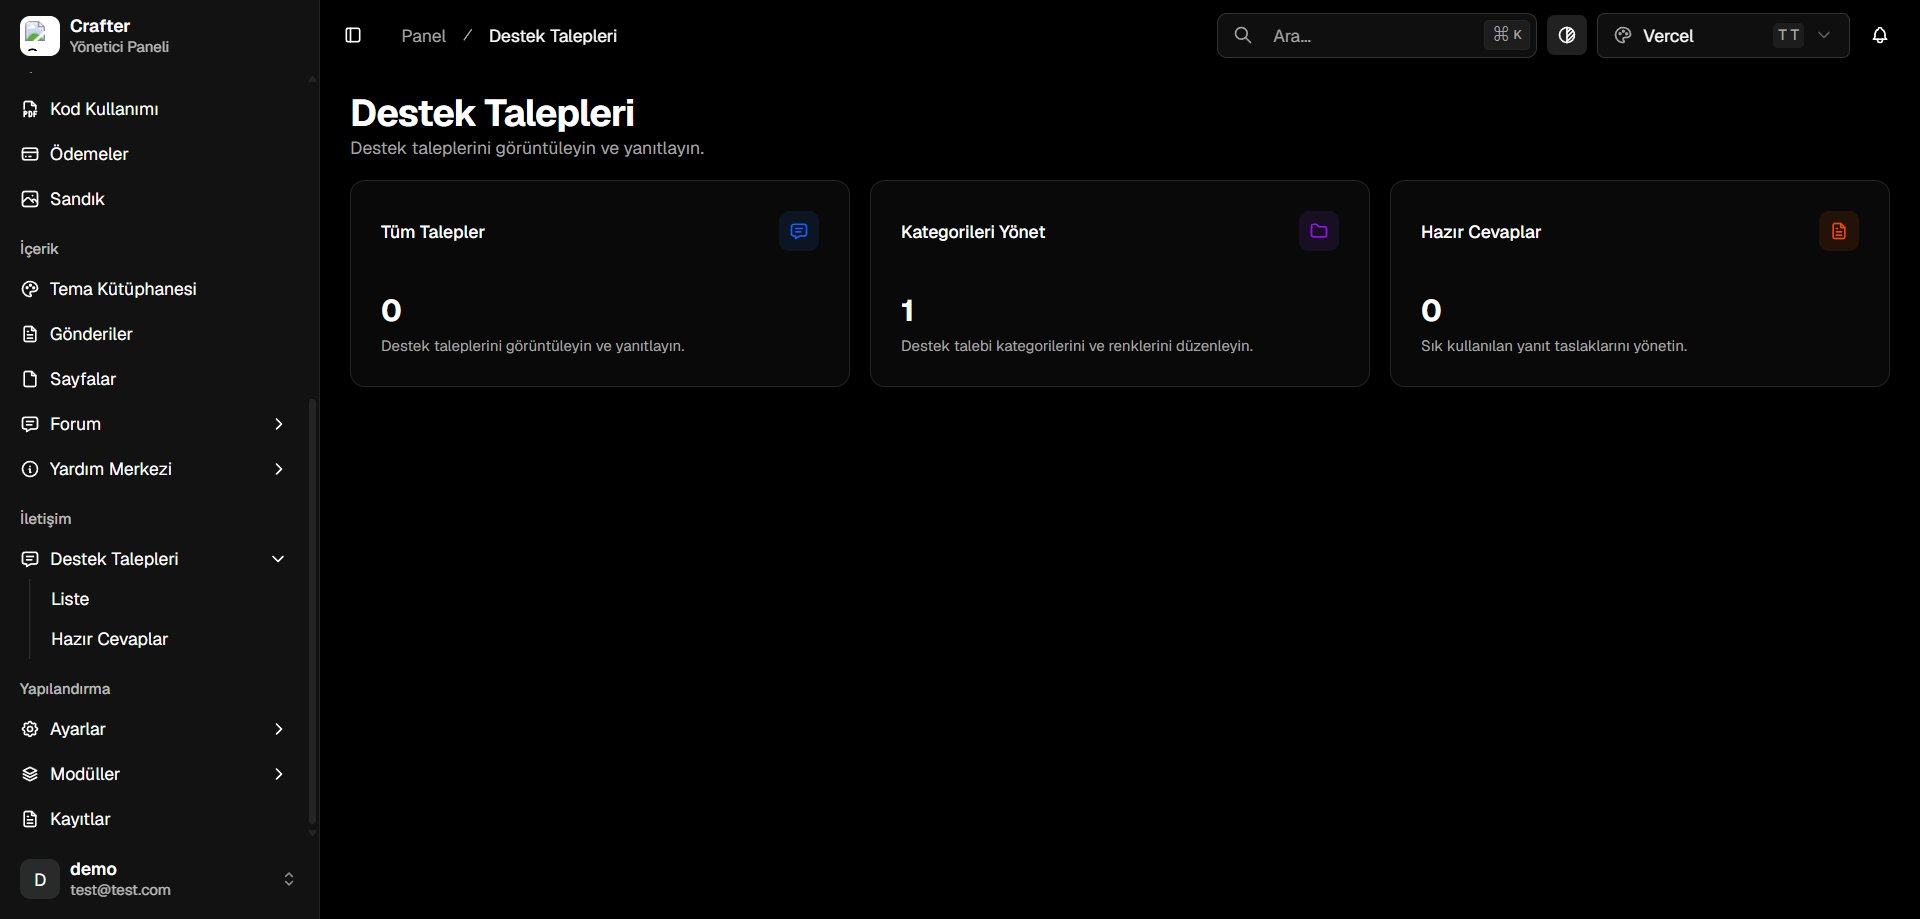Click the search magnifier icon

click(1243, 36)
